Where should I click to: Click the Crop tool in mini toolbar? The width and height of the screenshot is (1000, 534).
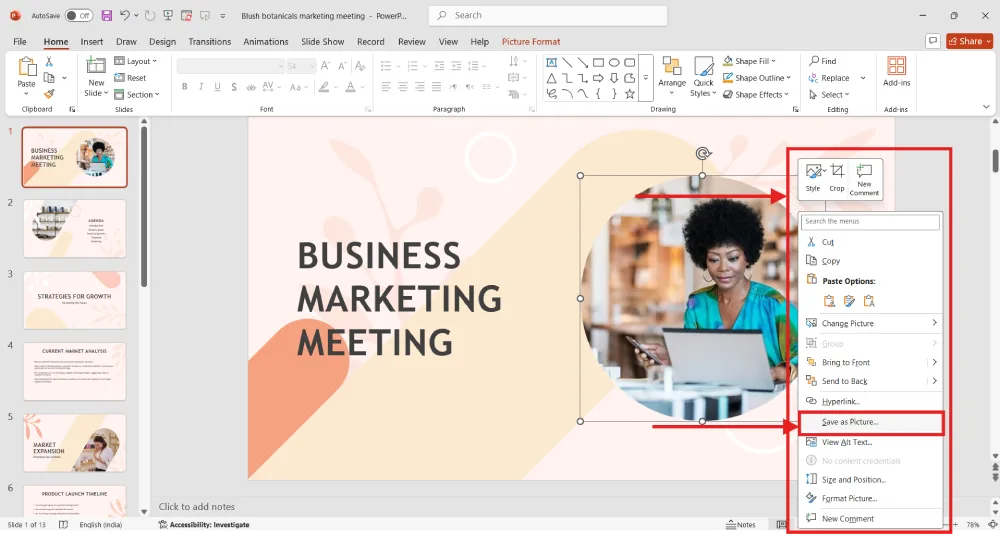[837, 176]
